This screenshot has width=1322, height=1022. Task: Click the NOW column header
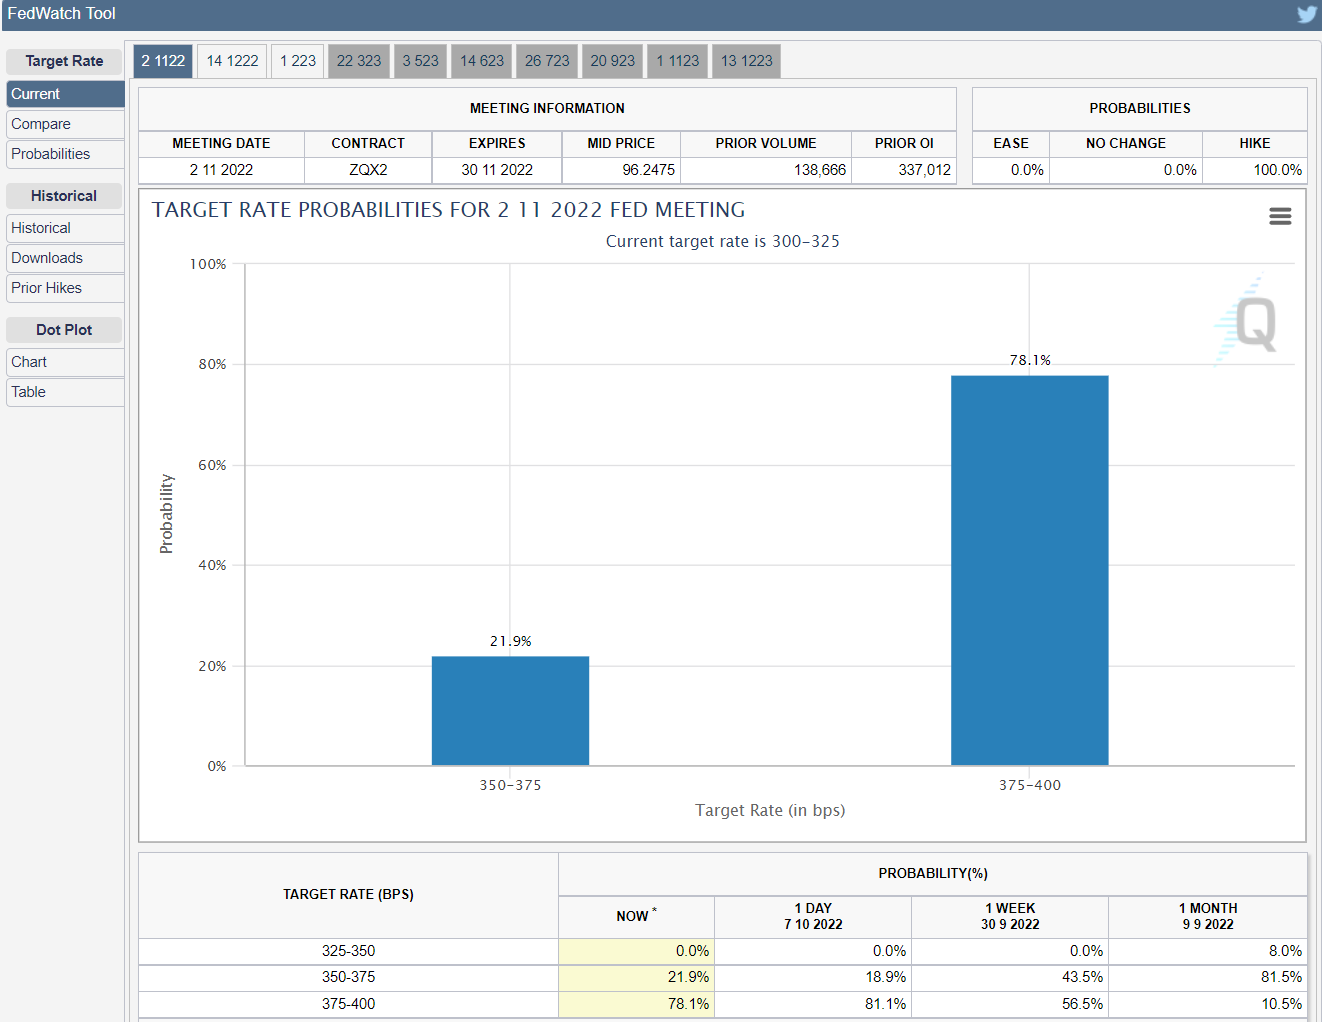coord(636,916)
